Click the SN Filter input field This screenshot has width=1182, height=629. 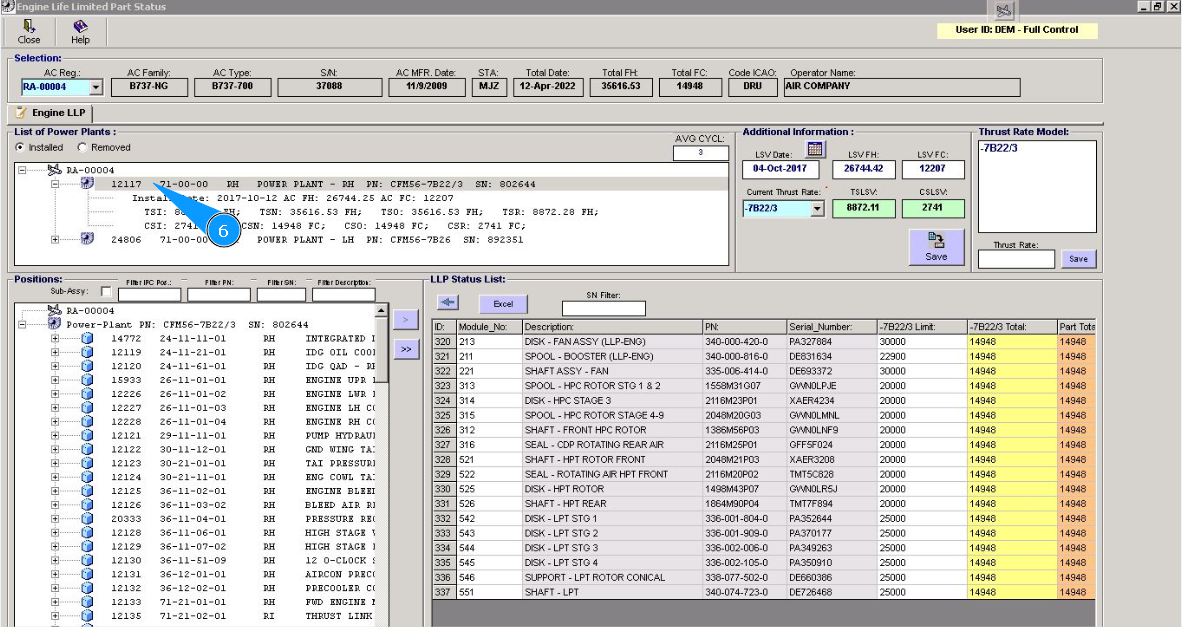[x=604, y=308]
